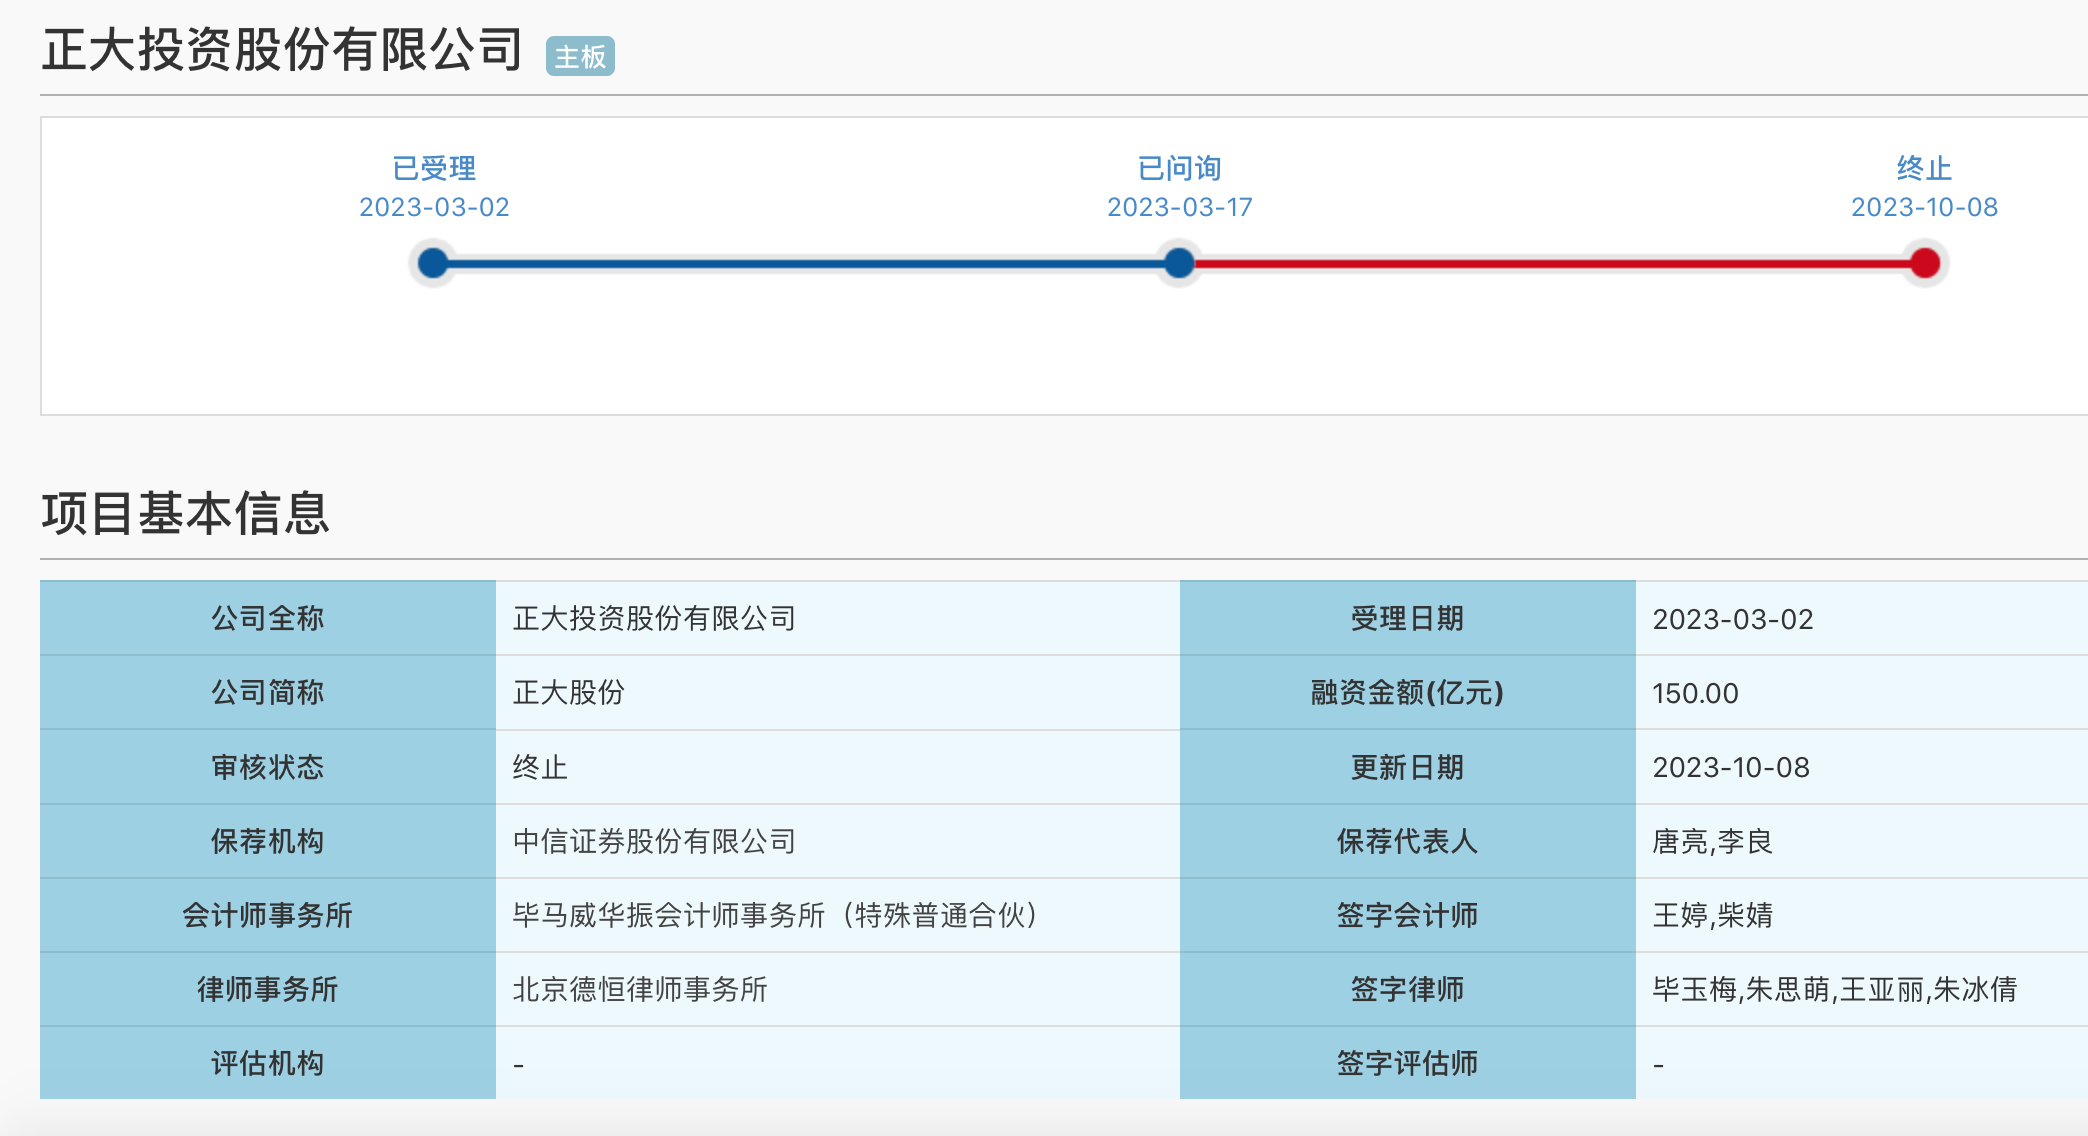2088x1136 pixels.
Task: Click the red timeline segment
Action: [x=1550, y=264]
